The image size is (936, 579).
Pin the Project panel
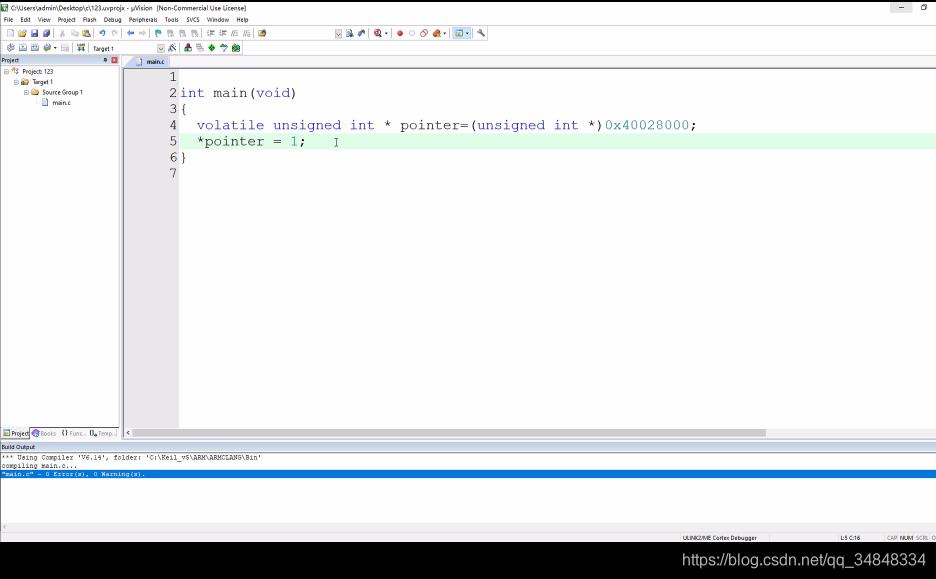pos(105,60)
